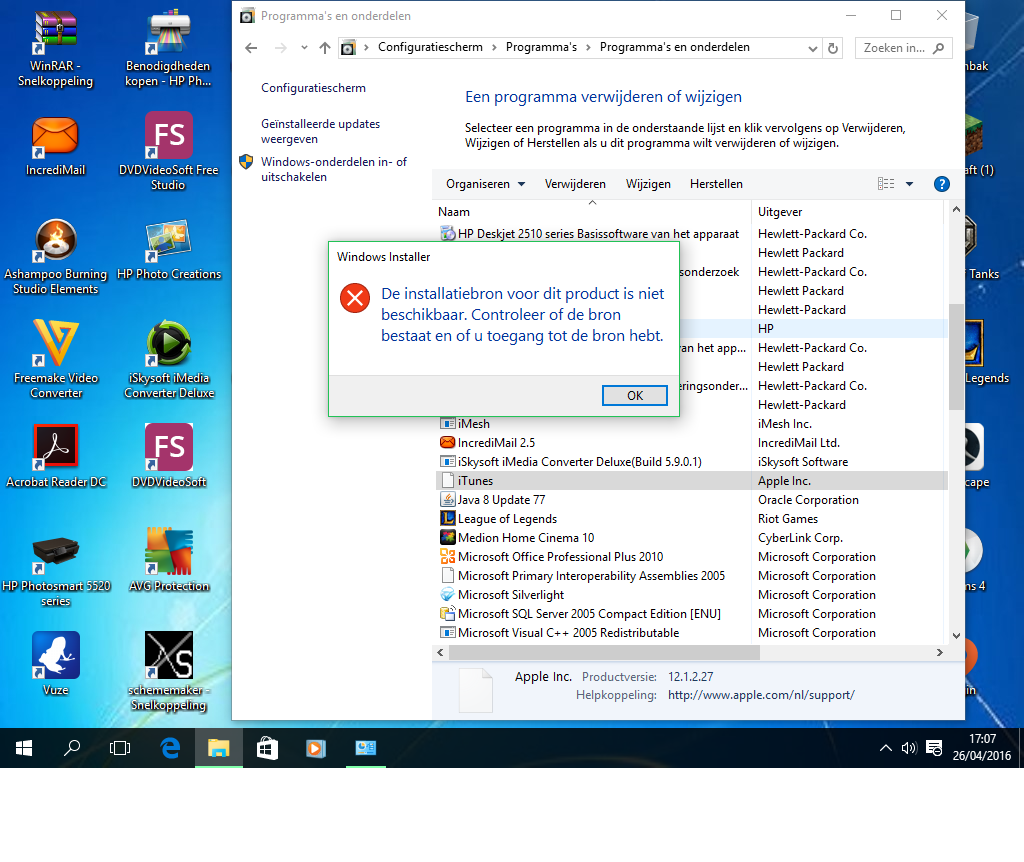Open Action Center notifications icon

tap(934, 748)
